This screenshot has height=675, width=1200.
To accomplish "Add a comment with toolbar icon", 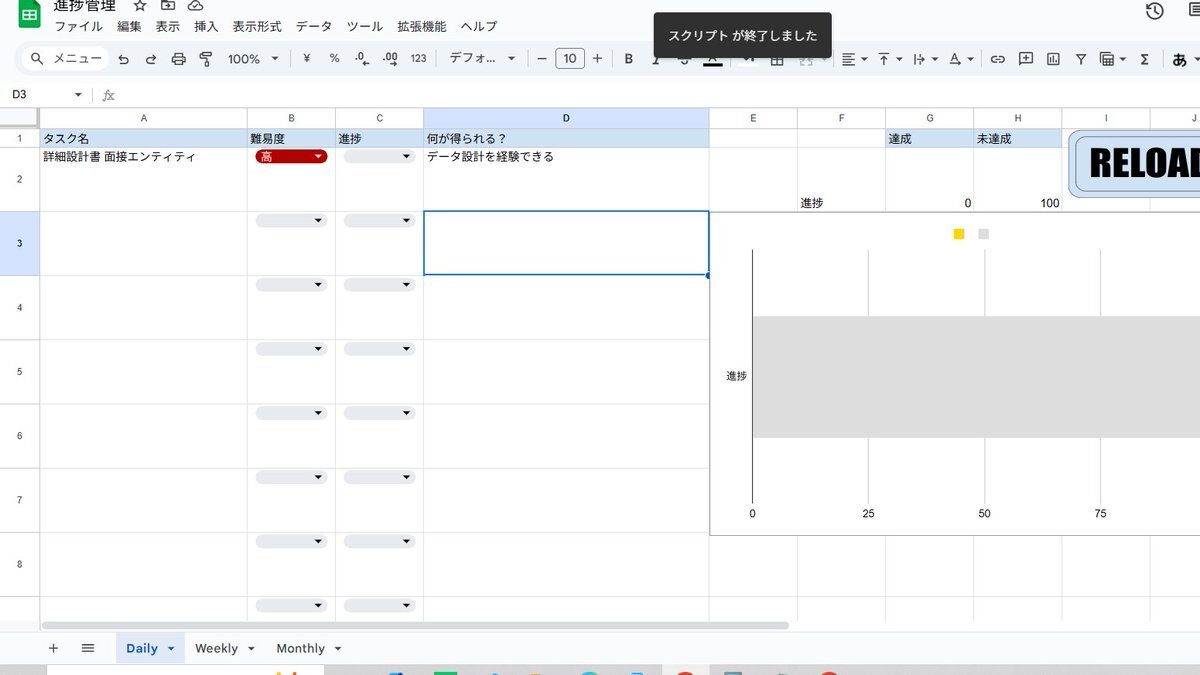I will point(1025,59).
